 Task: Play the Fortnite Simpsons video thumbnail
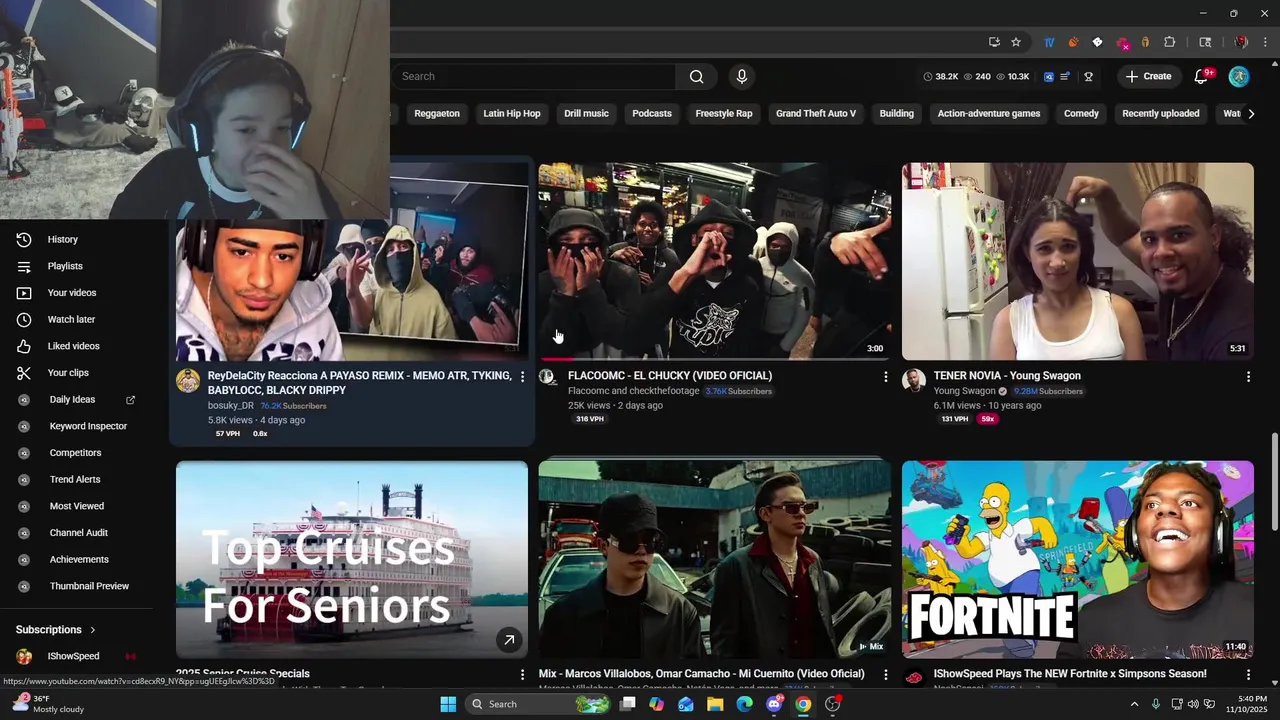[1077, 559]
